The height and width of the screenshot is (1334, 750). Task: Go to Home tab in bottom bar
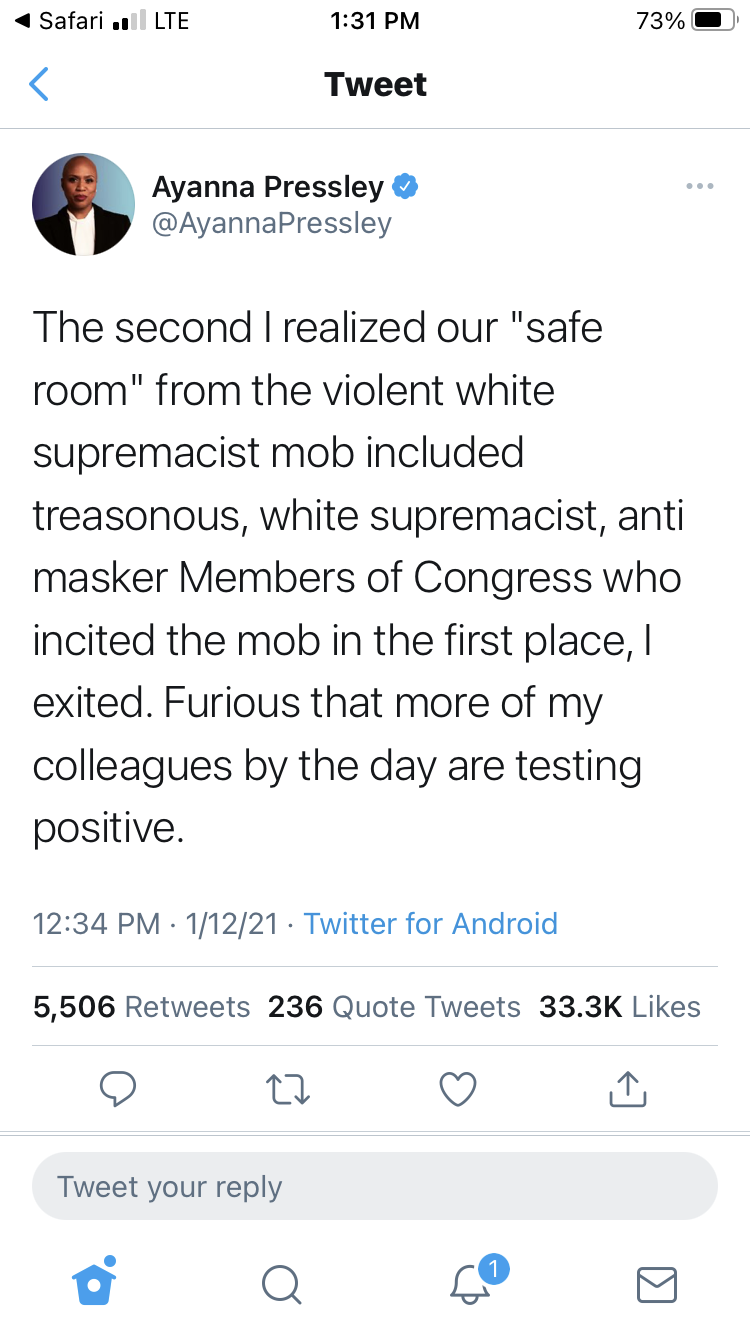pos(95,1282)
